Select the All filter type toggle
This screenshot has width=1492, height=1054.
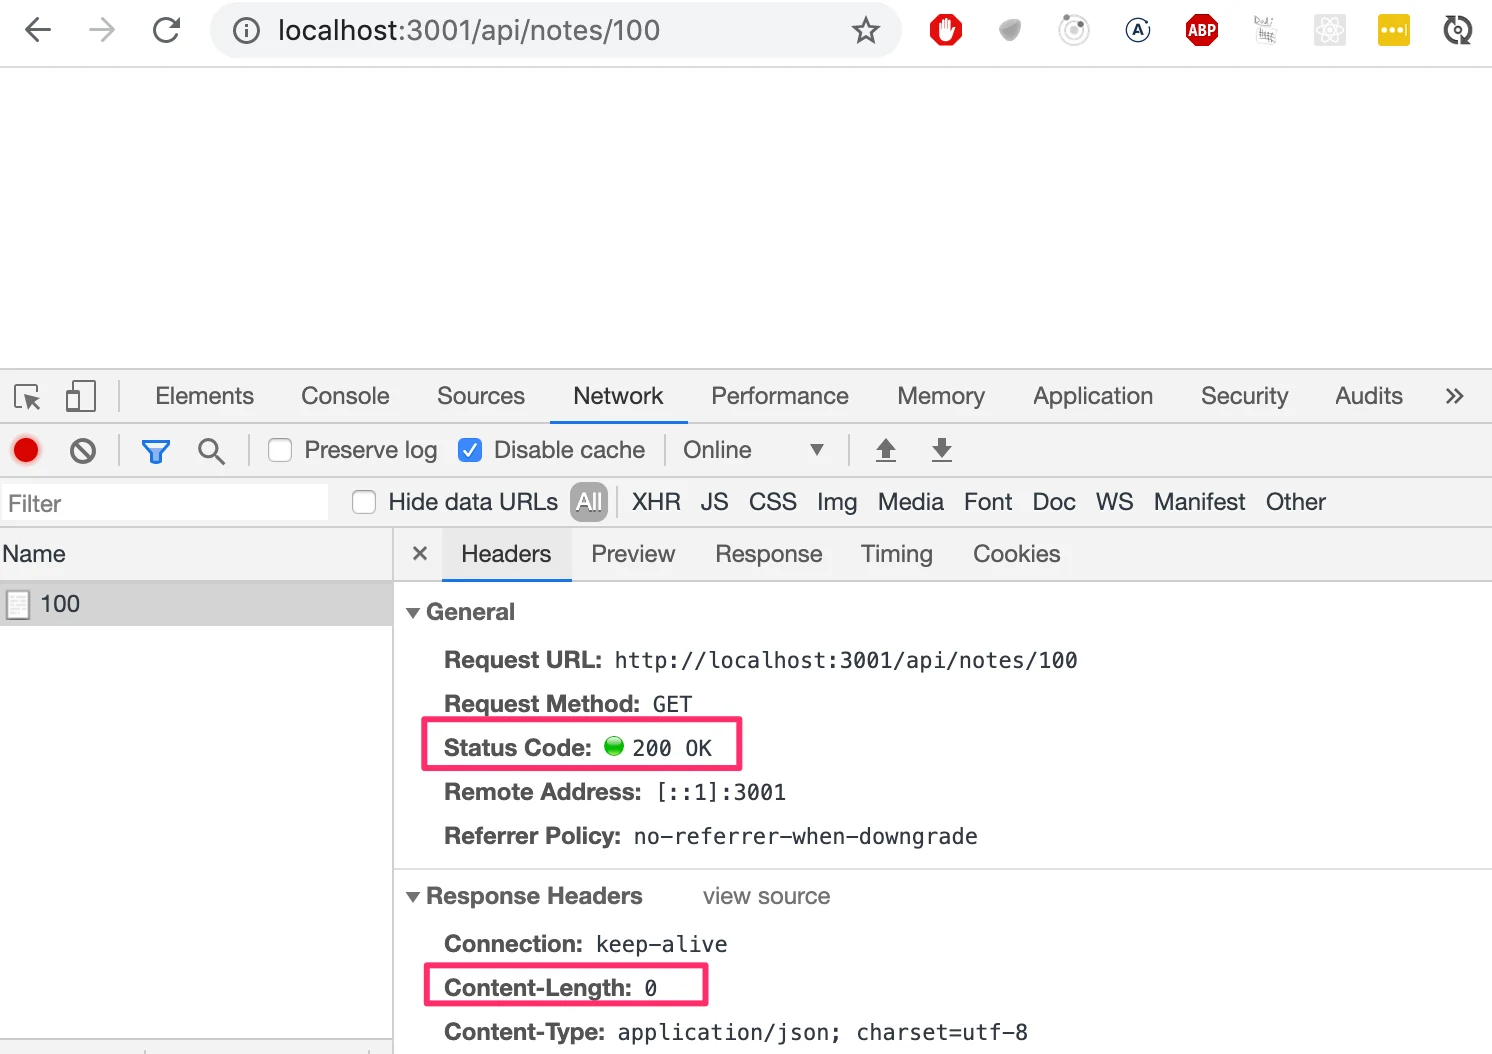coord(589,502)
